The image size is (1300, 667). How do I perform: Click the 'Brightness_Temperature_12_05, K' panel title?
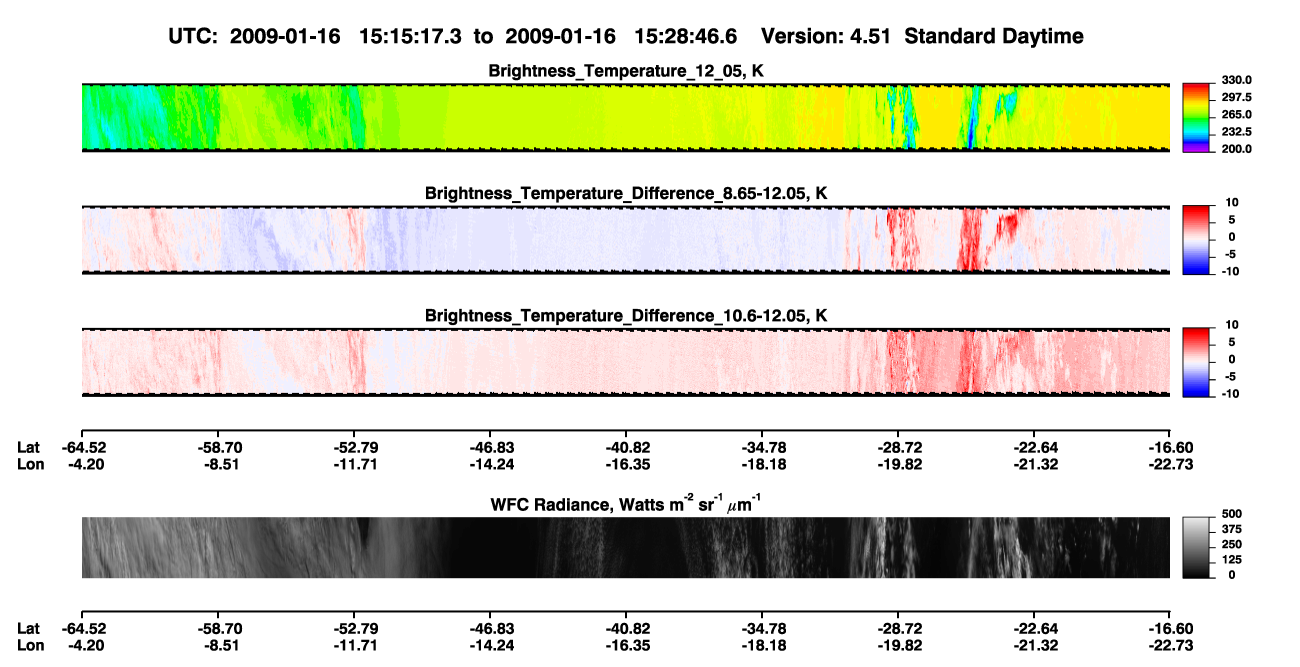(626, 71)
